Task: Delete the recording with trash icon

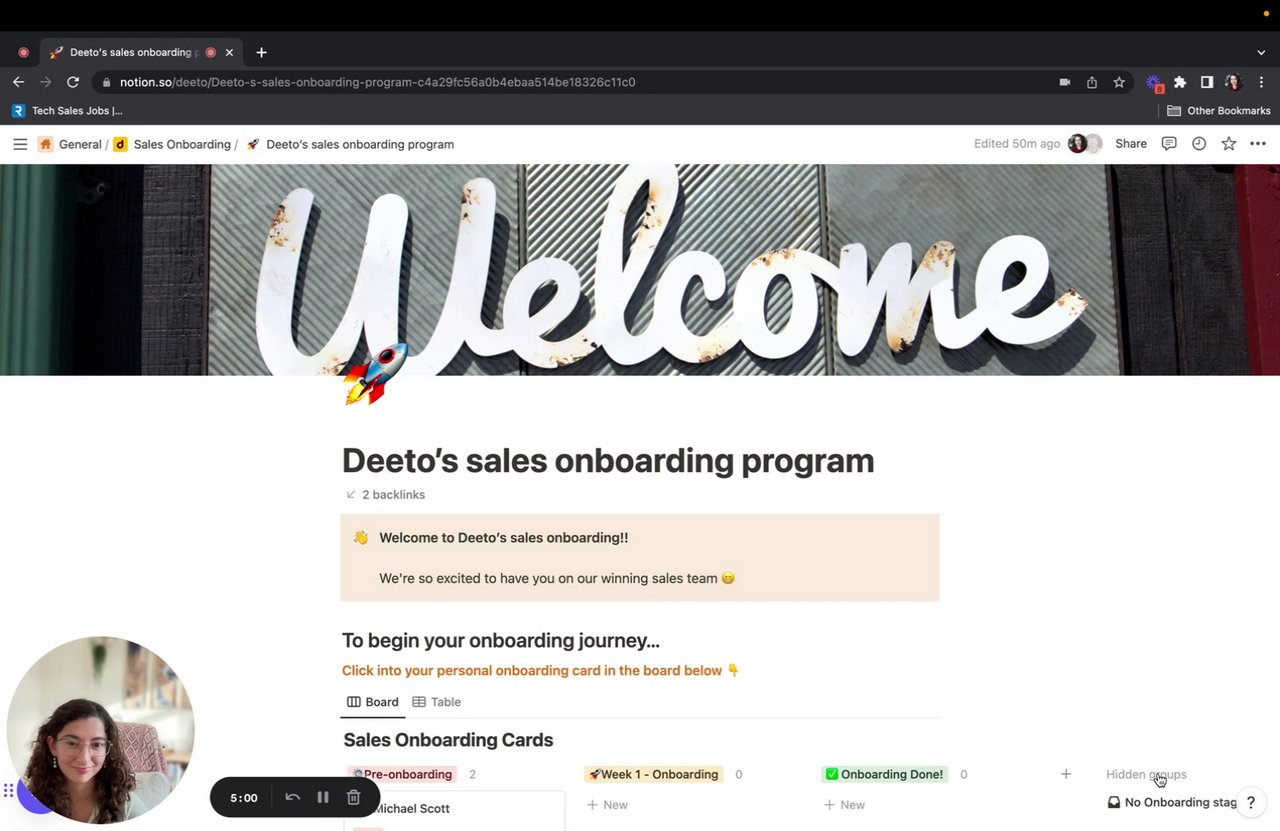Action: pos(353,797)
